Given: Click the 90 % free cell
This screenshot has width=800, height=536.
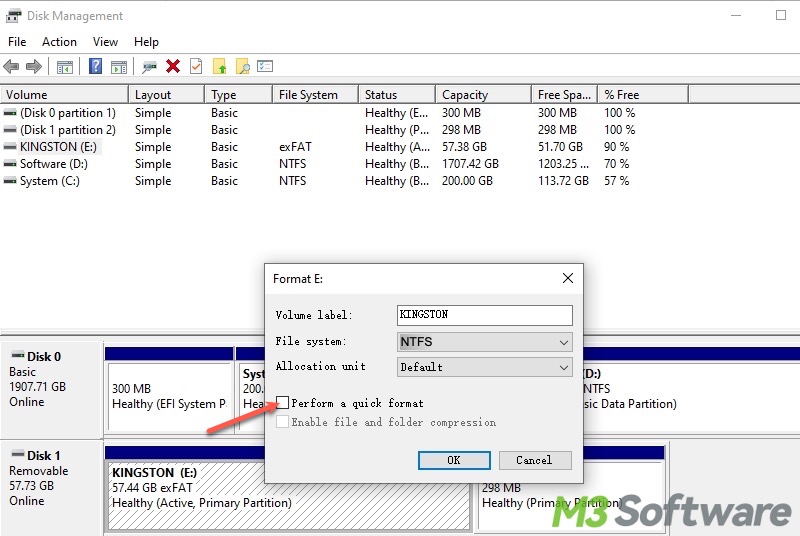Looking at the screenshot, I should click(616, 147).
